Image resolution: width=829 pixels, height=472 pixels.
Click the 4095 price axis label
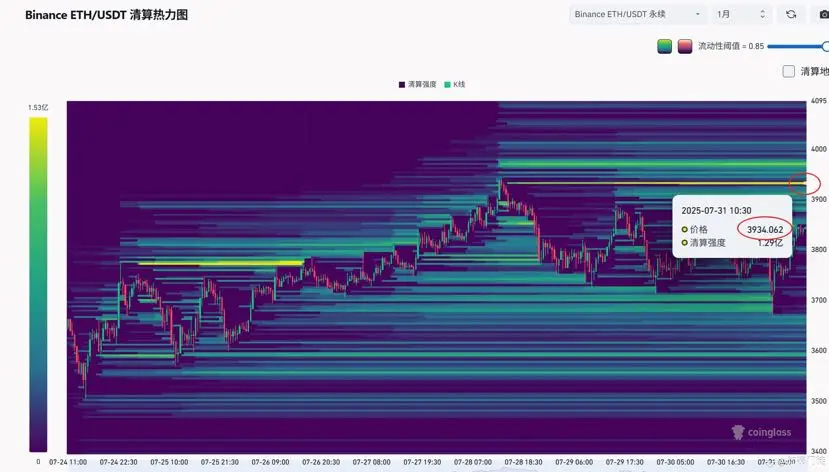pyautogui.click(x=818, y=100)
